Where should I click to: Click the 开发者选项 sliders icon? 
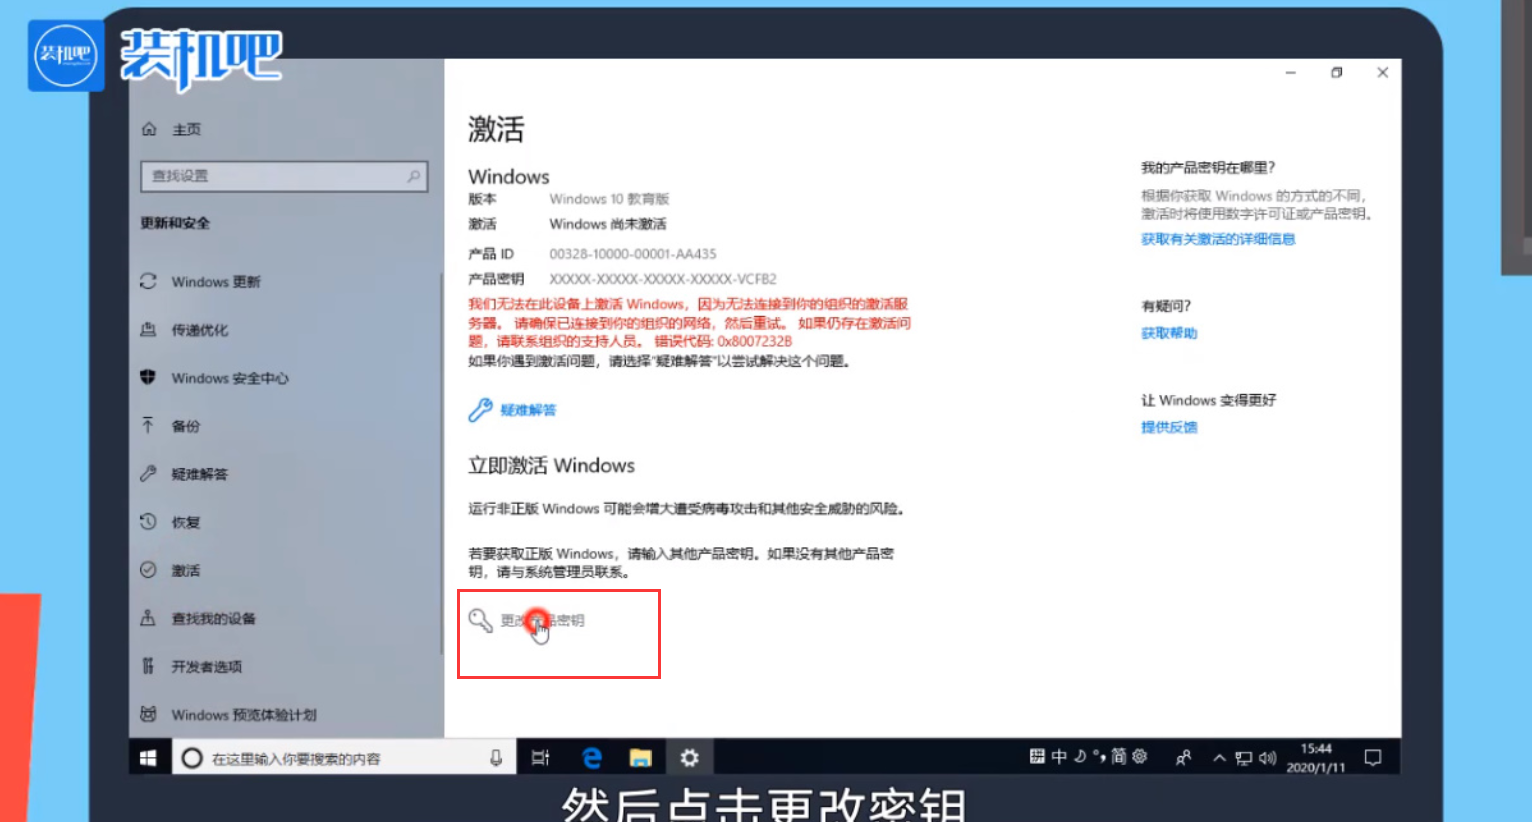148,666
